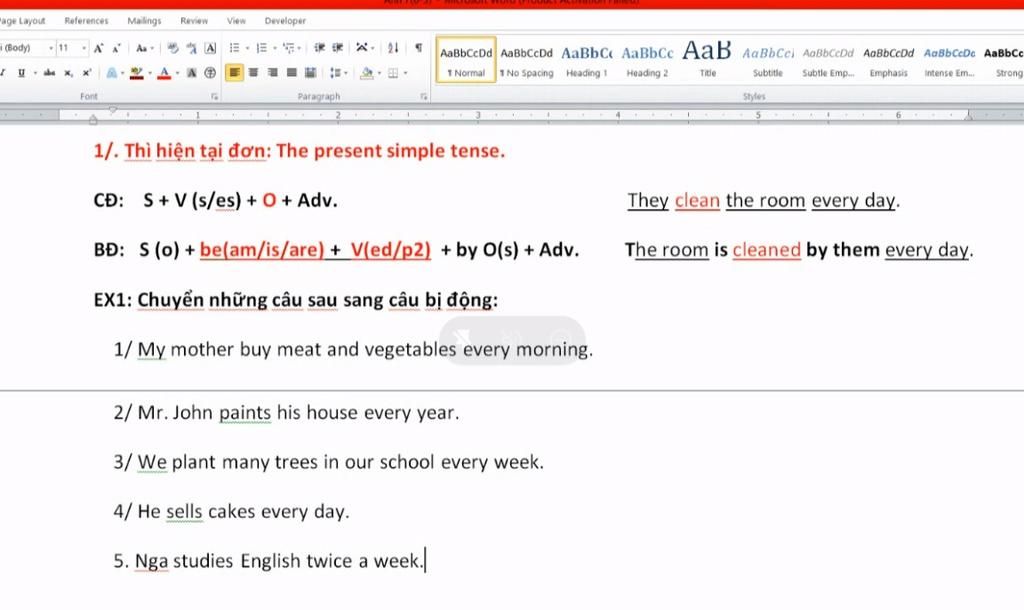Viewport: 1024px width, 610px height.
Task: Open the View tab
Action: click(236, 21)
